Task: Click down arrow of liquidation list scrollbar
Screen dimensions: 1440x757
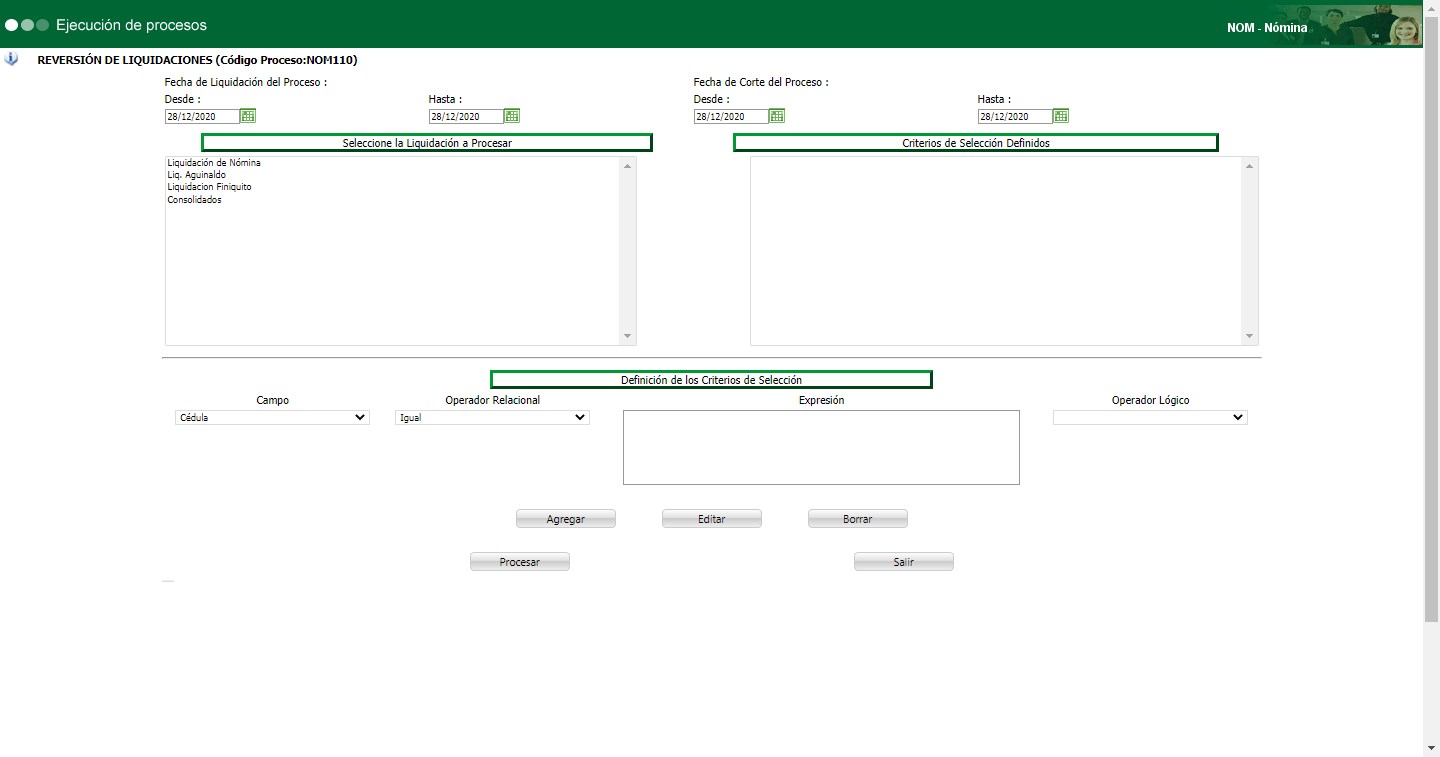Action: [x=628, y=336]
